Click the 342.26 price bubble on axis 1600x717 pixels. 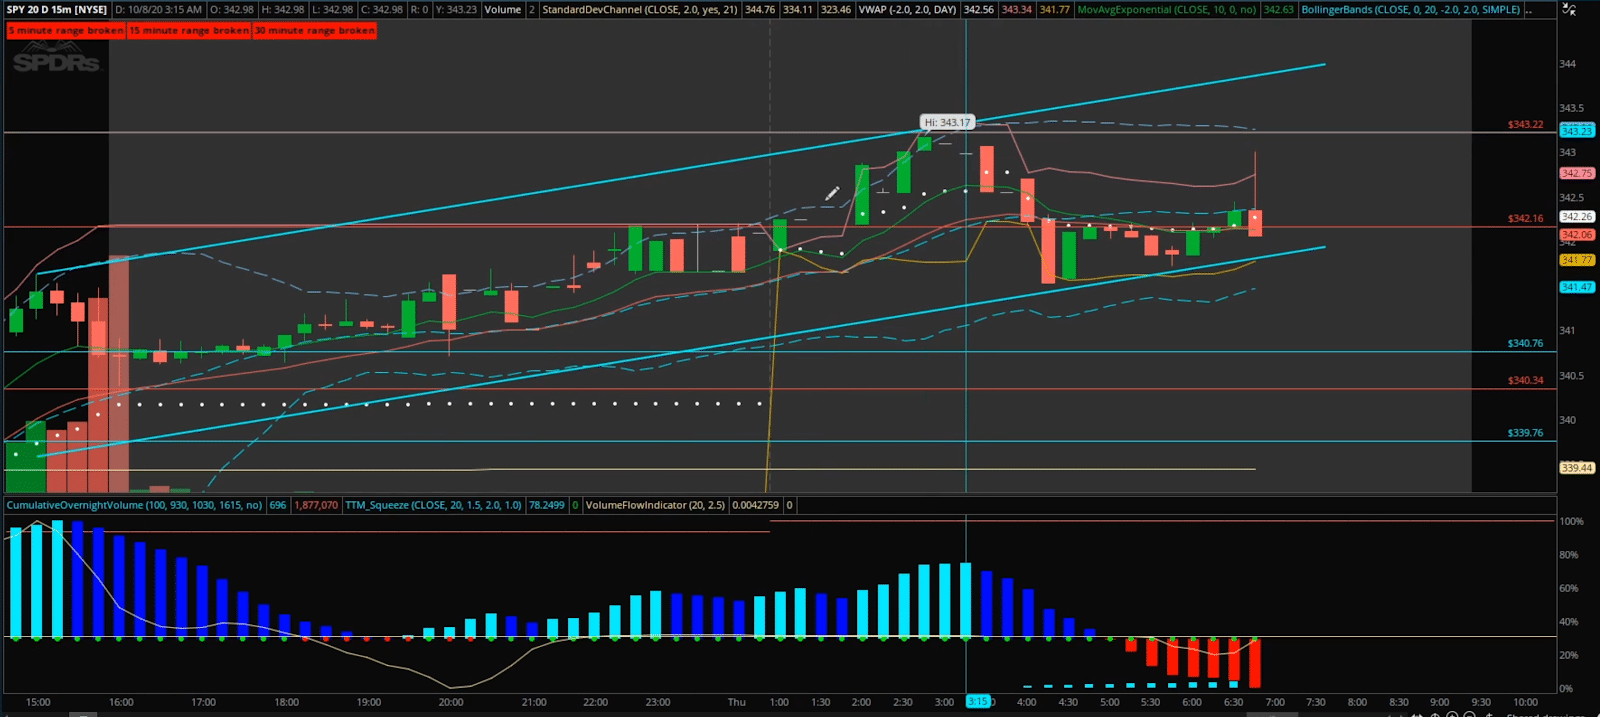1577,216
